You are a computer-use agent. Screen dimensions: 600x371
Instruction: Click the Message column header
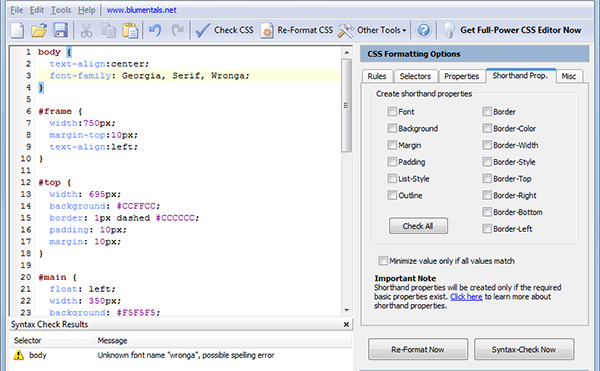(223, 340)
